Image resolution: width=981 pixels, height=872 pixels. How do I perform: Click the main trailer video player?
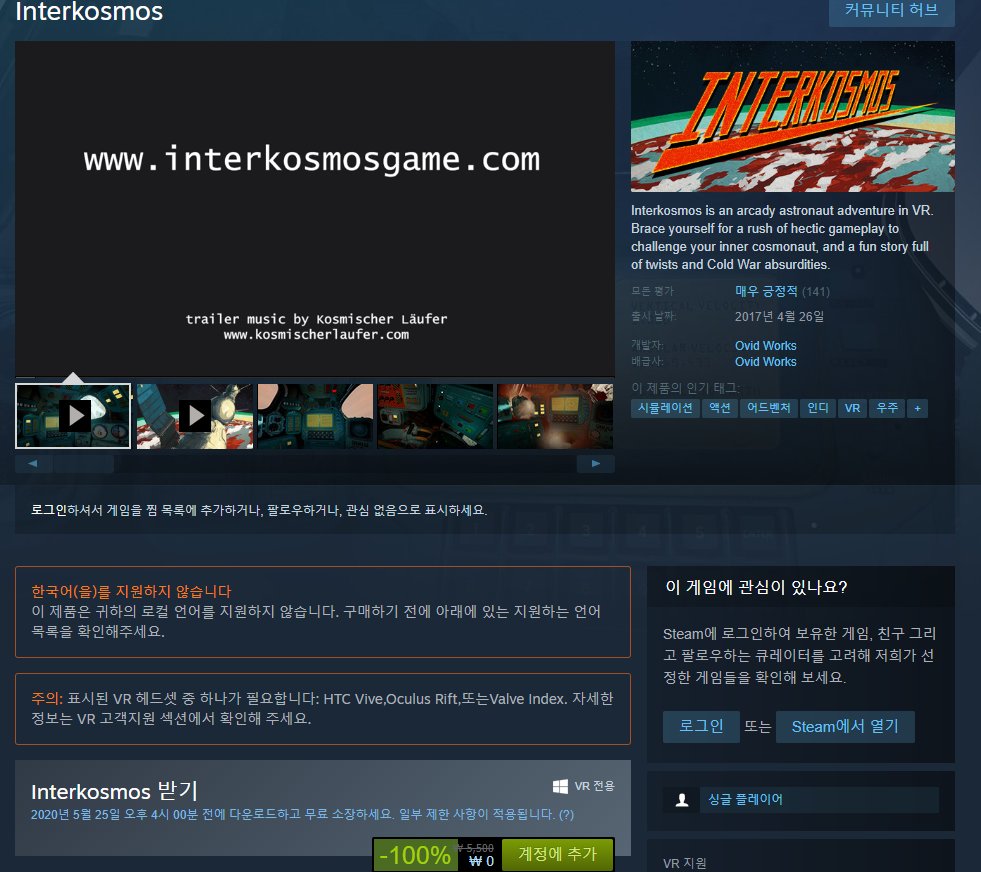[315, 208]
